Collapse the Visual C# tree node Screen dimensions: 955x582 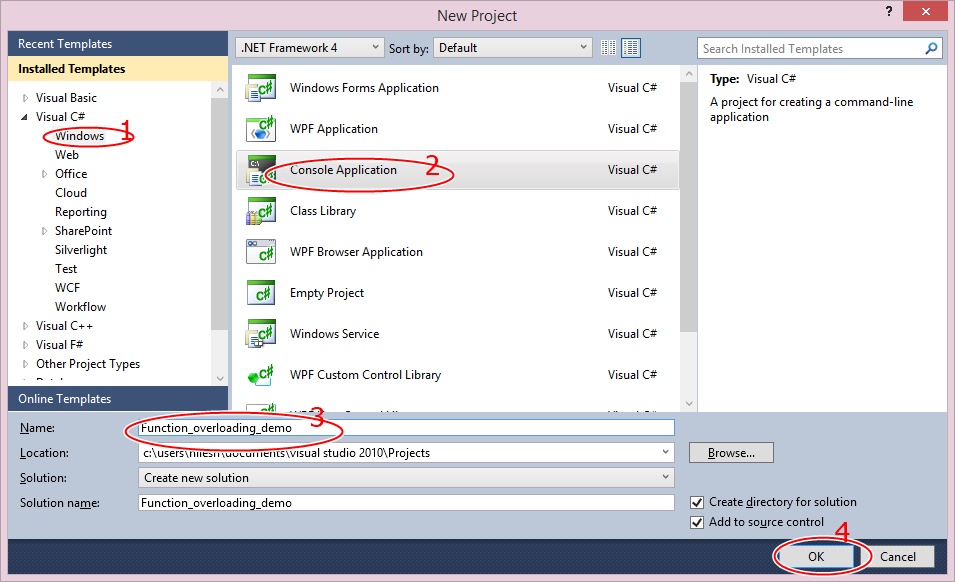(x=24, y=117)
